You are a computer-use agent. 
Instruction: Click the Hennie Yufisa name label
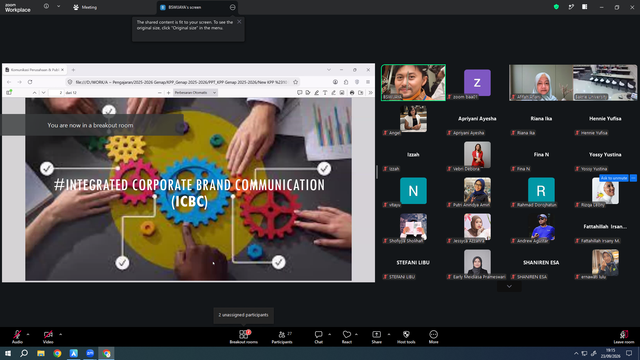click(605, 119)
